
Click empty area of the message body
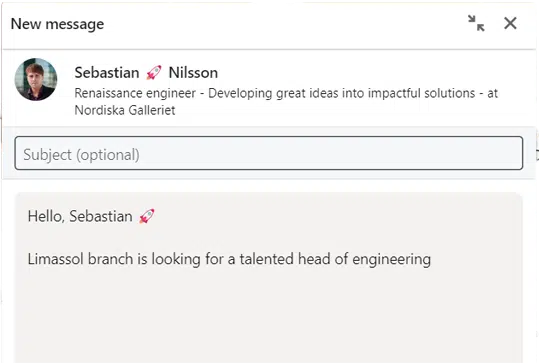point(269,316)
